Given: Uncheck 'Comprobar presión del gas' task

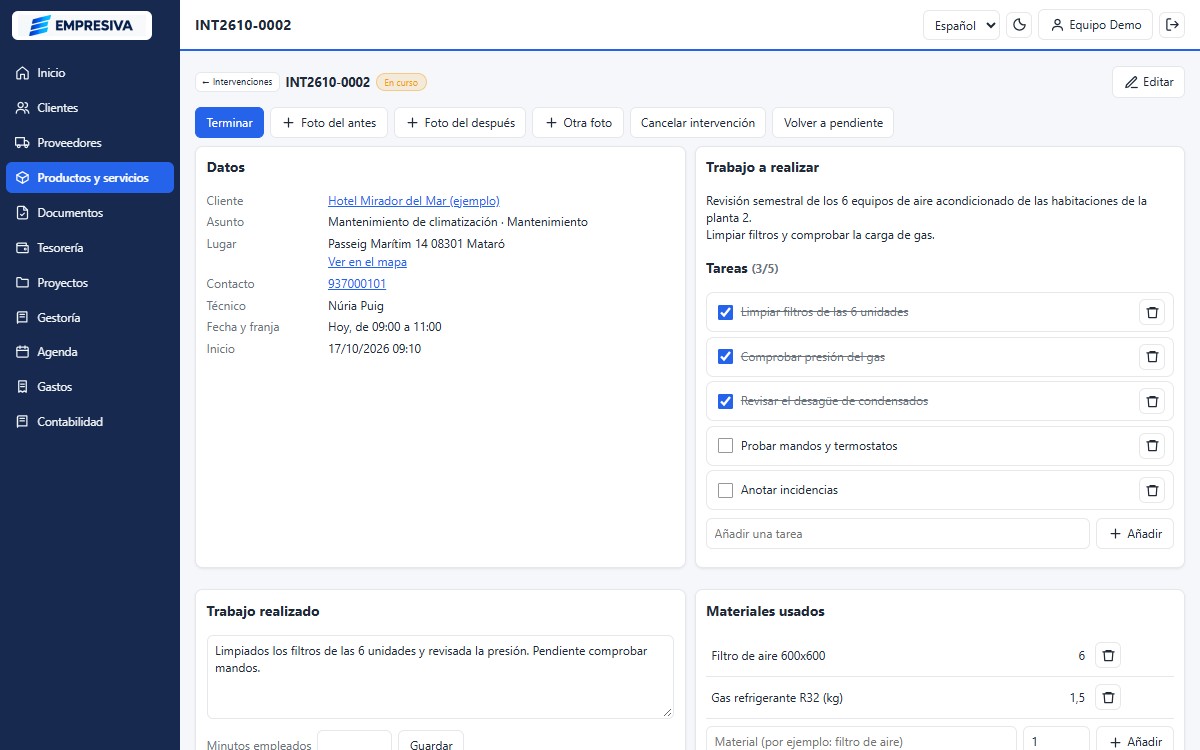Looking at the screenshot, I should pyautogui.click(x=726, y=357).
